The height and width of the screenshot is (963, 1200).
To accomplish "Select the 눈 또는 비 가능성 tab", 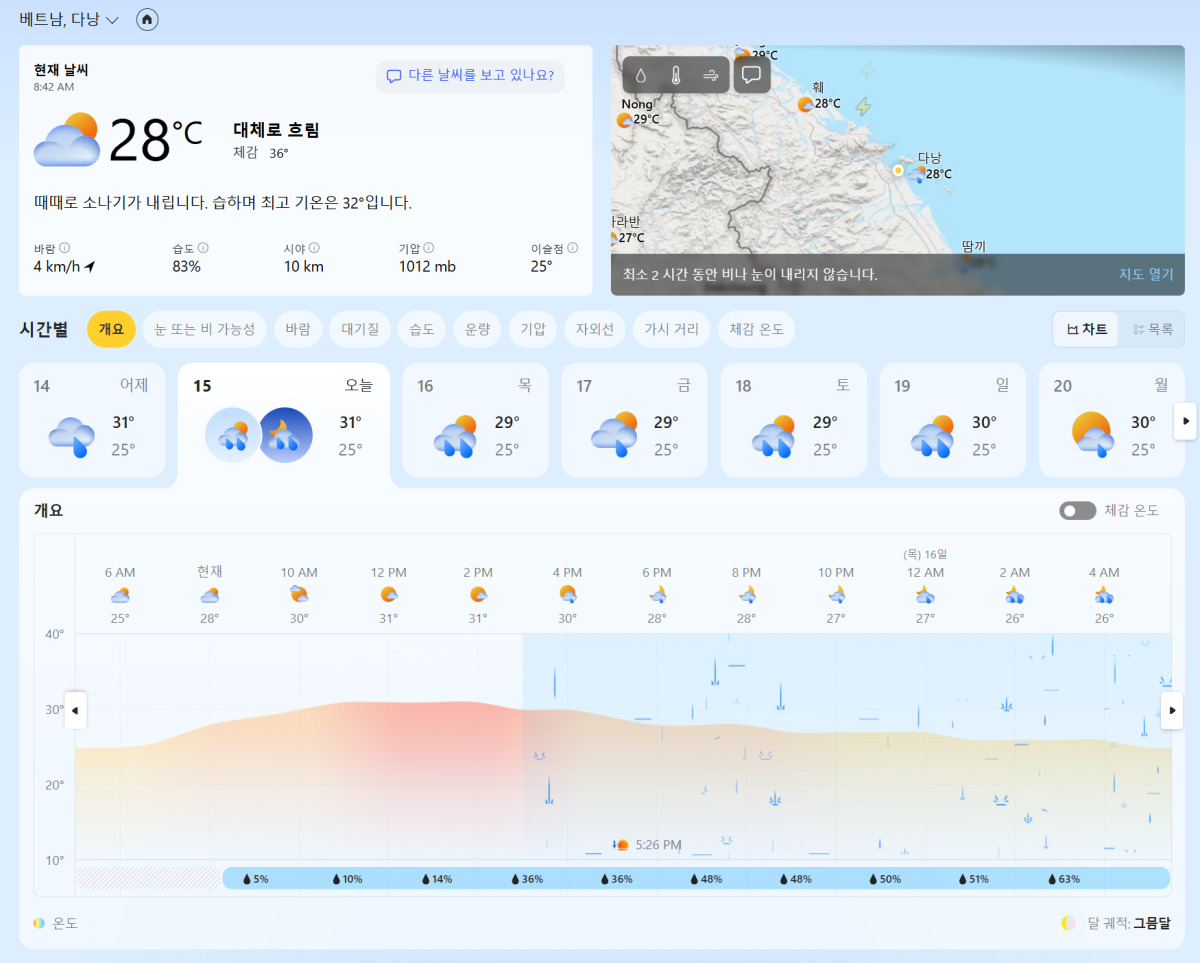I will pos(204,329).
